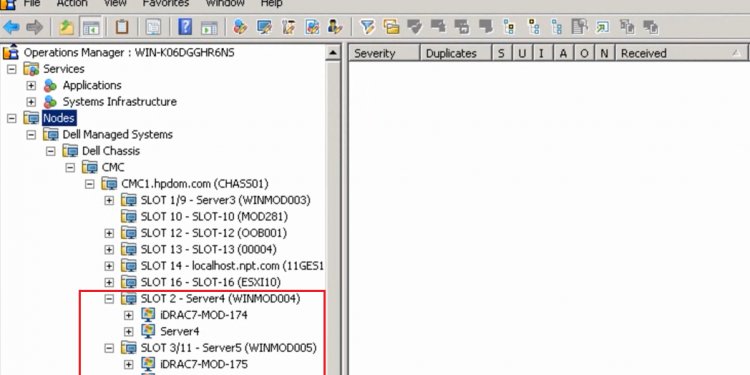Click the filter funnel toolbar icon
Viewport: 750px width, 375px height.
pyautogui.click(x=367, y=27)
